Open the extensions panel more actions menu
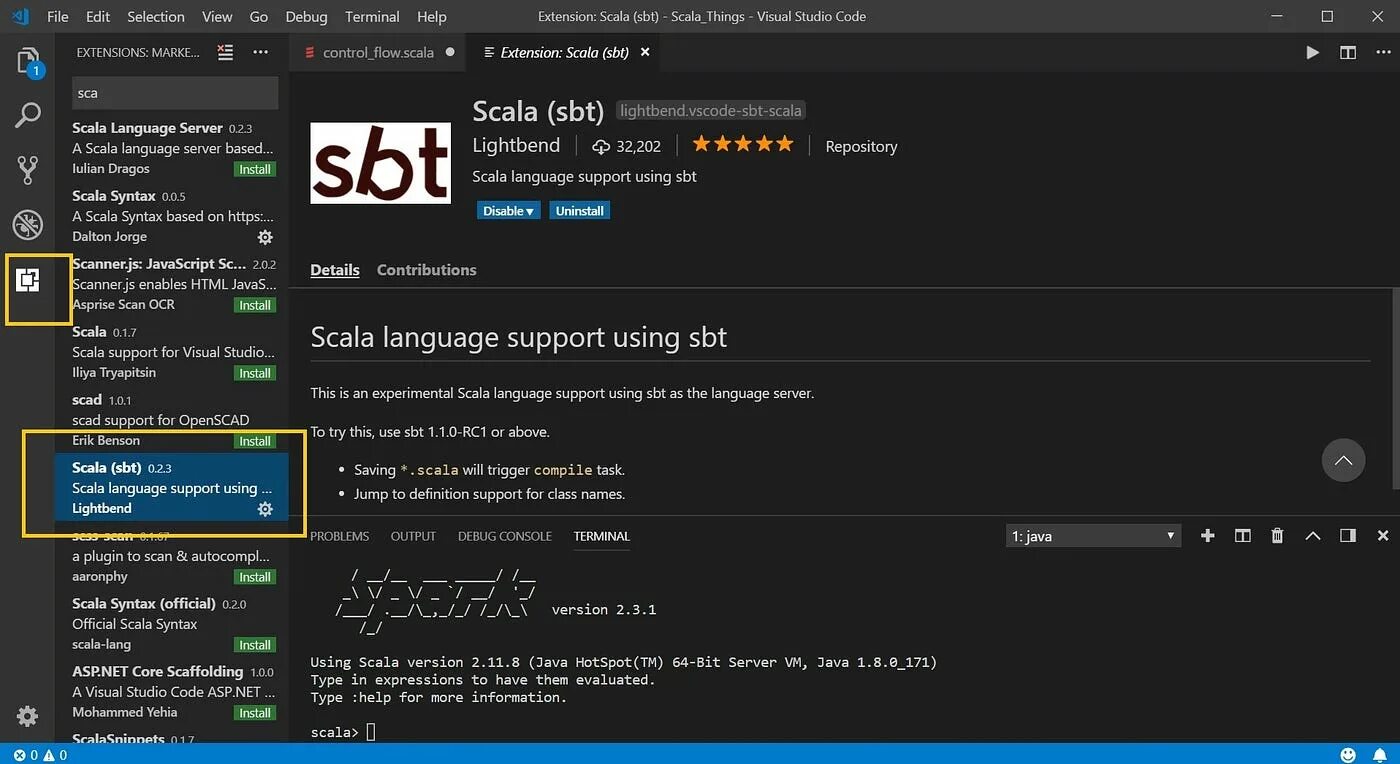 [261, 52]
